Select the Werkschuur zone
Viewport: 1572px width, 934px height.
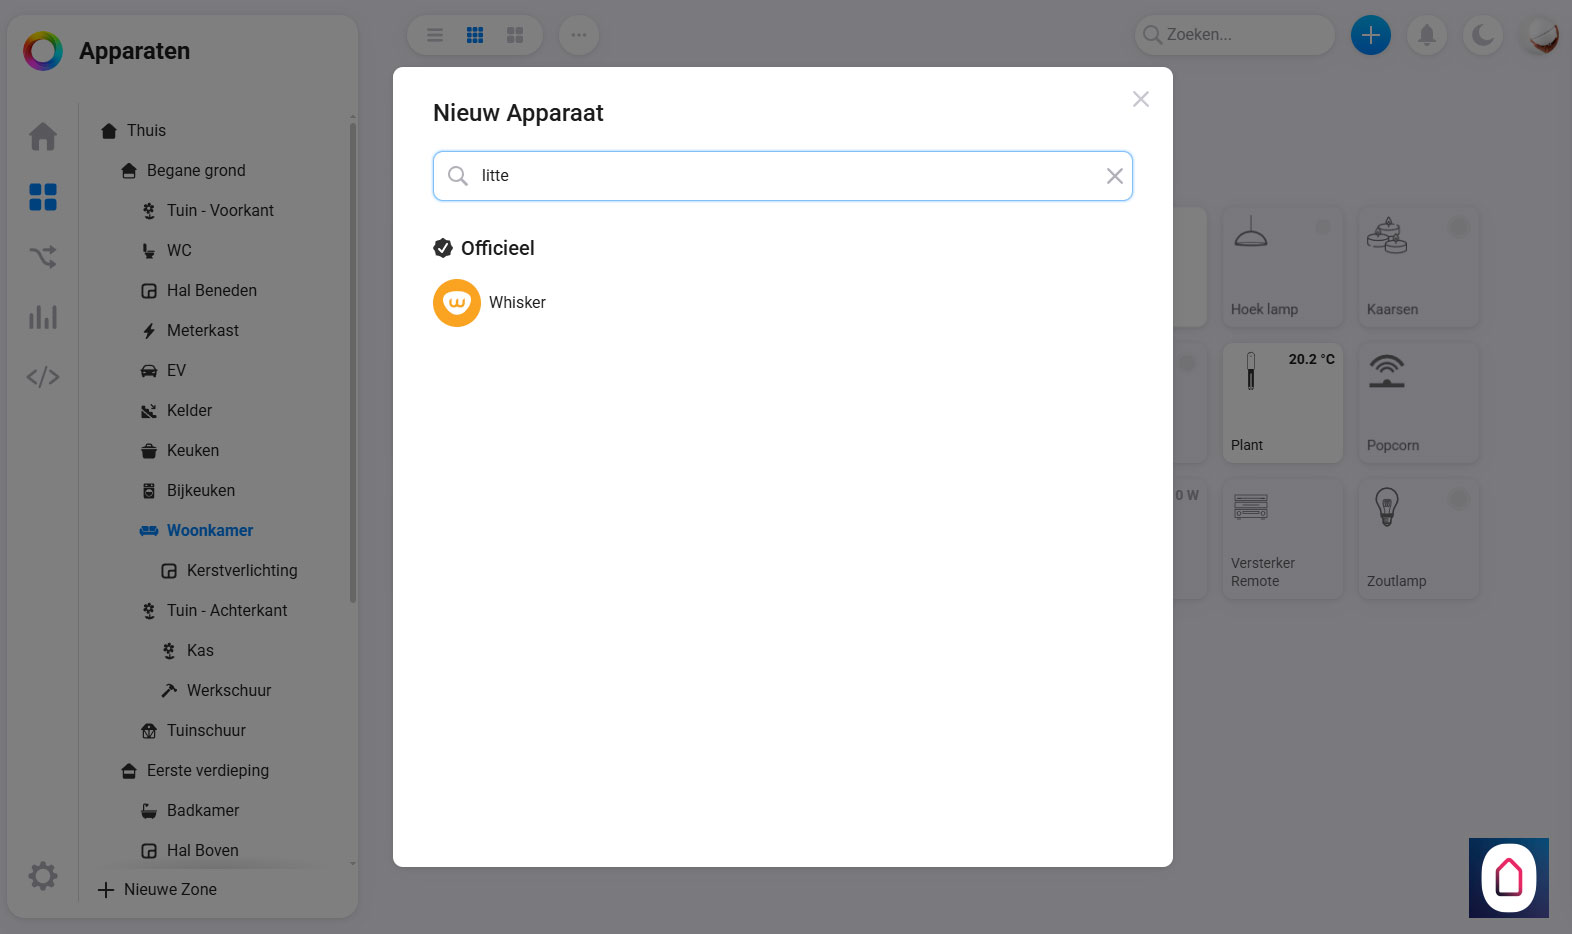(229, 691)
